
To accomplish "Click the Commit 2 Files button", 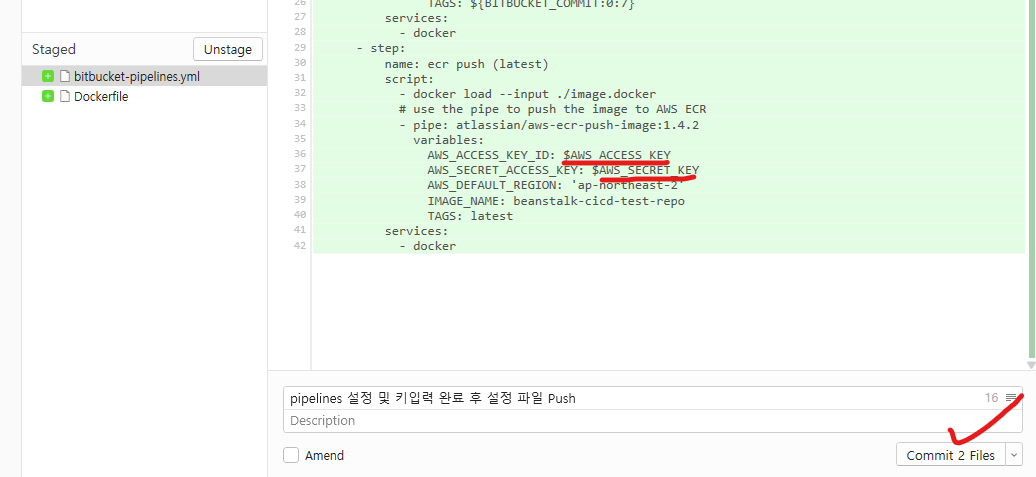I will point(950,455).
